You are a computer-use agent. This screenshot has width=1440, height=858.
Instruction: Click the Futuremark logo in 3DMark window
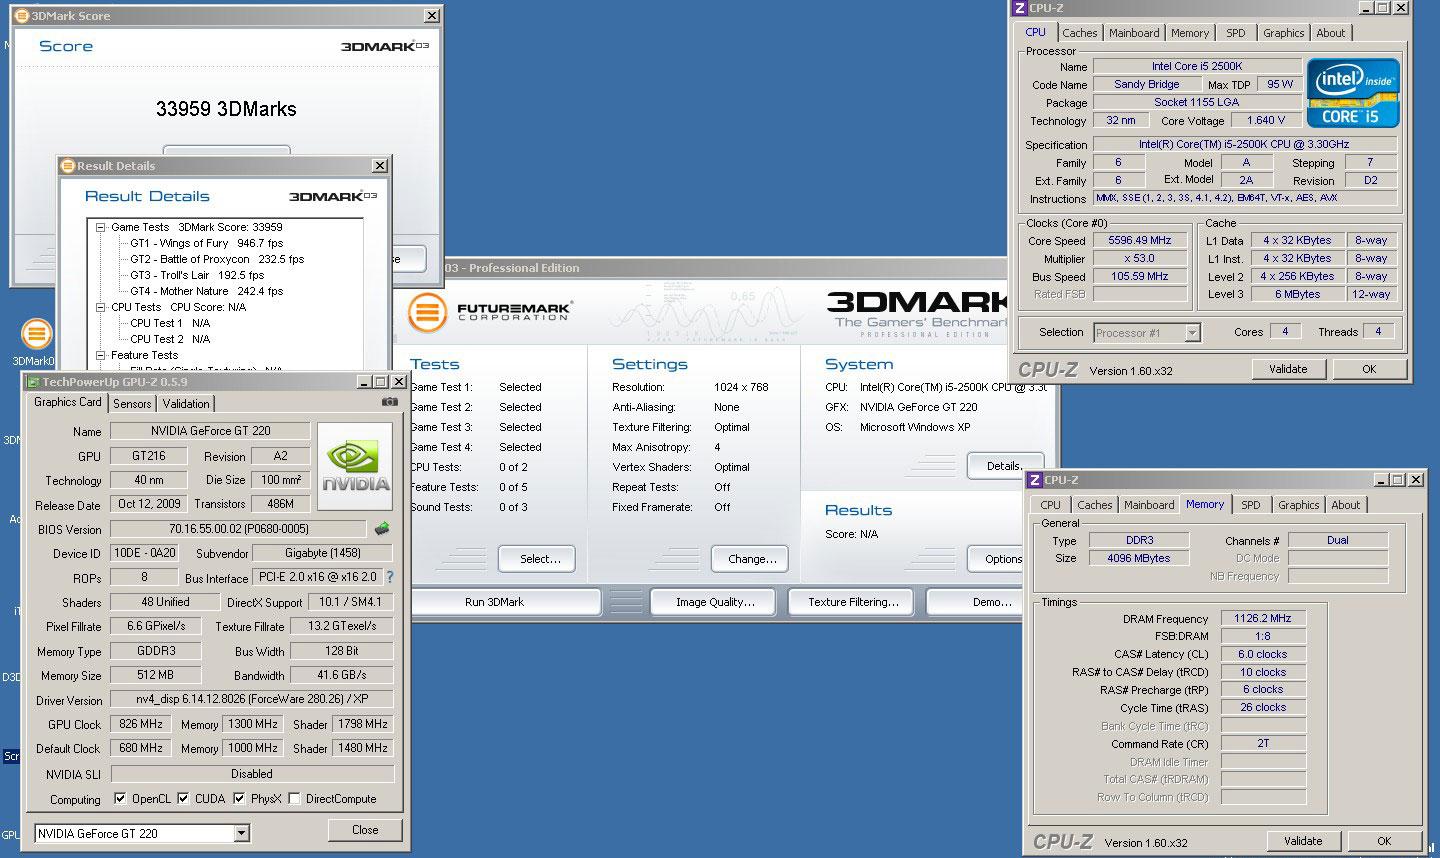click(x=490, y=311)
